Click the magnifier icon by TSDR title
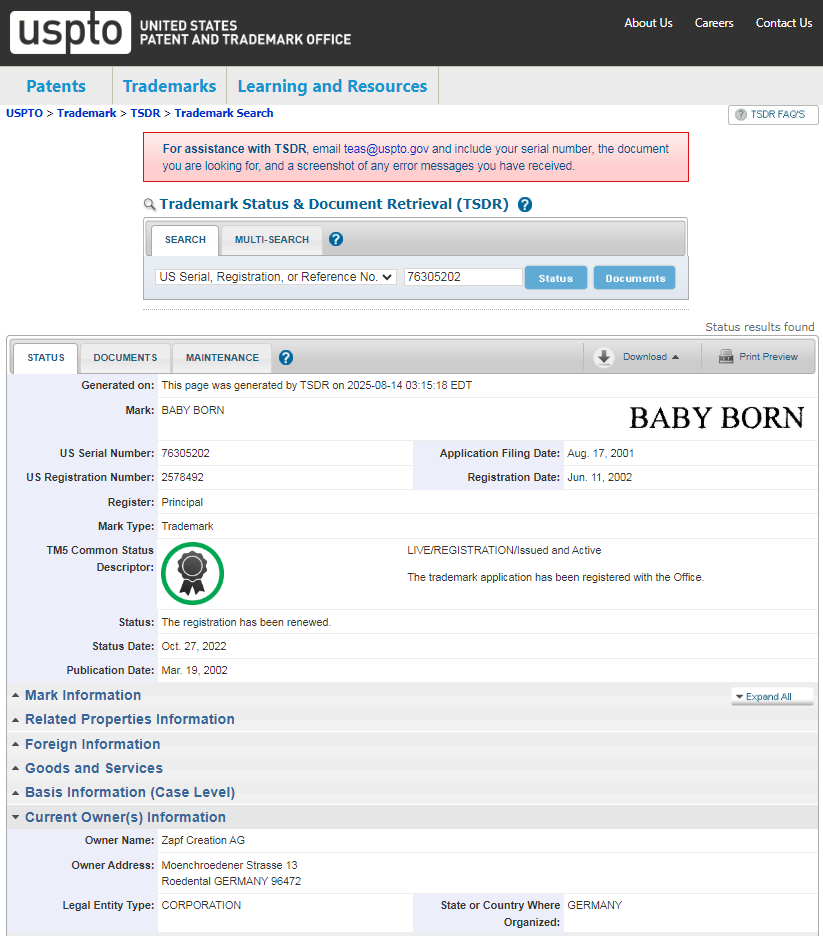This screenshot has height=936, width=823. coord(150,205)
